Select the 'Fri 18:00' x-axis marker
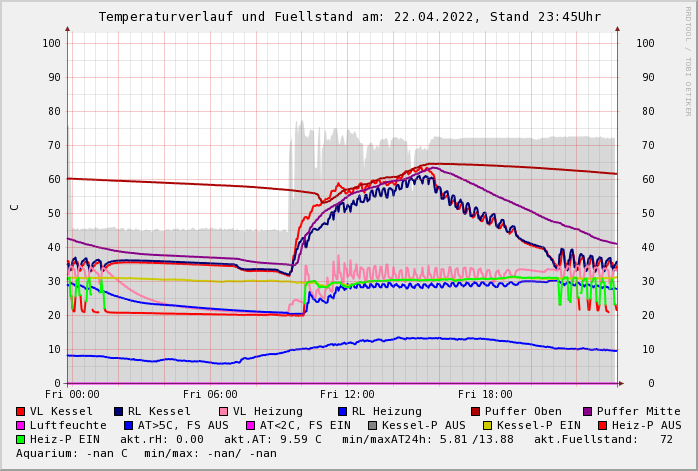 pos(485,395)
